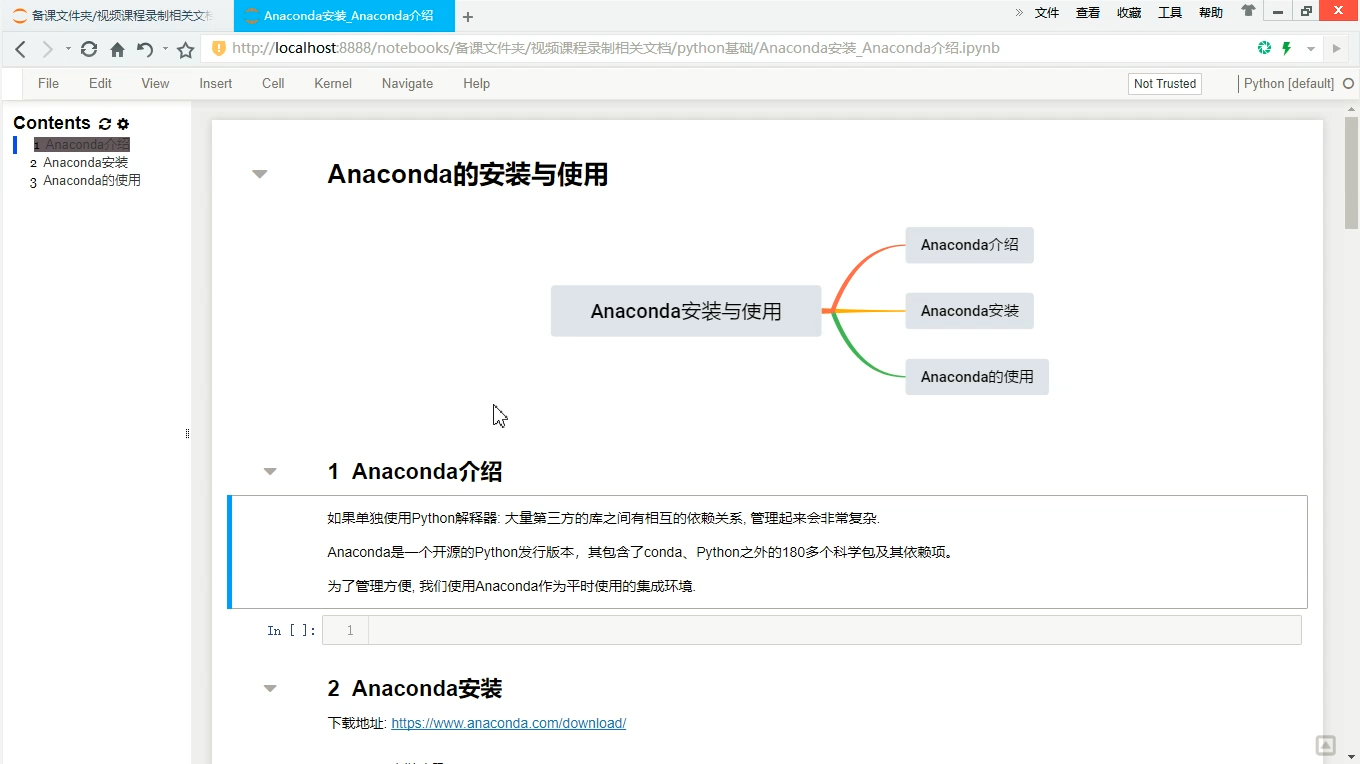Refresh the Contents table of contents
Screen dimensions: 1360x764
pos(105,124)
